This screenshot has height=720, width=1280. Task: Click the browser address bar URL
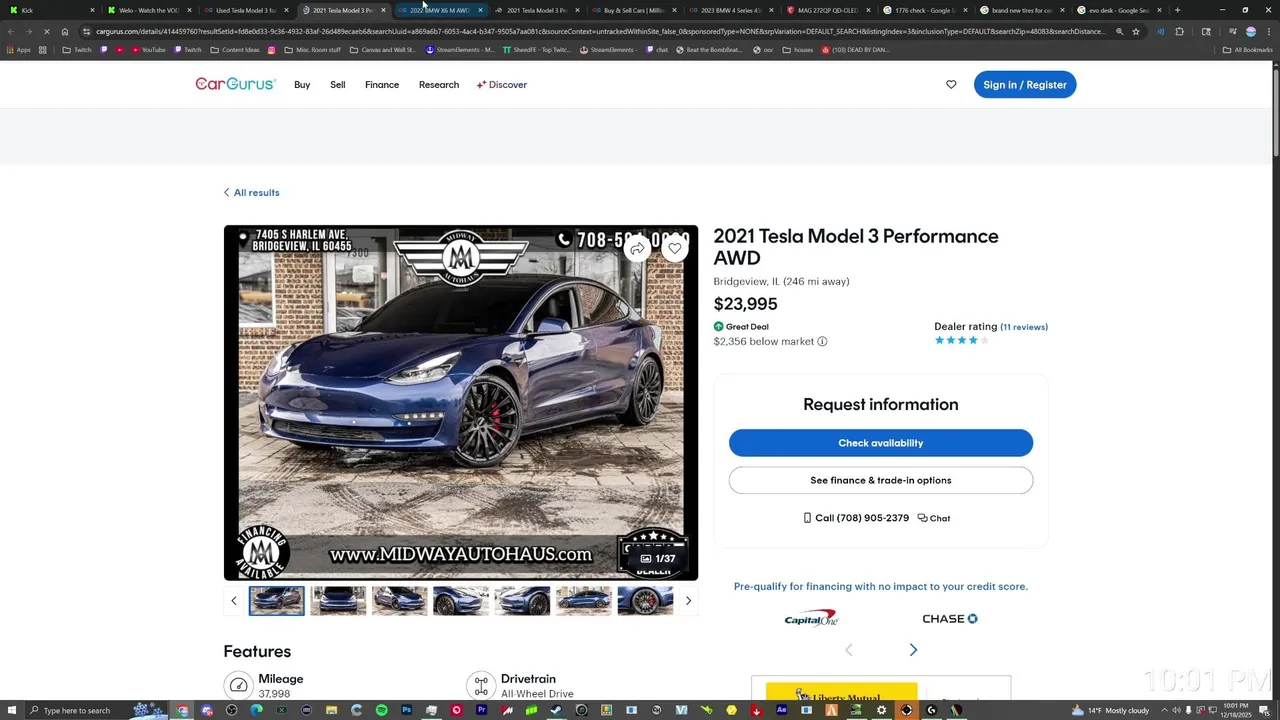click(600, 31)
